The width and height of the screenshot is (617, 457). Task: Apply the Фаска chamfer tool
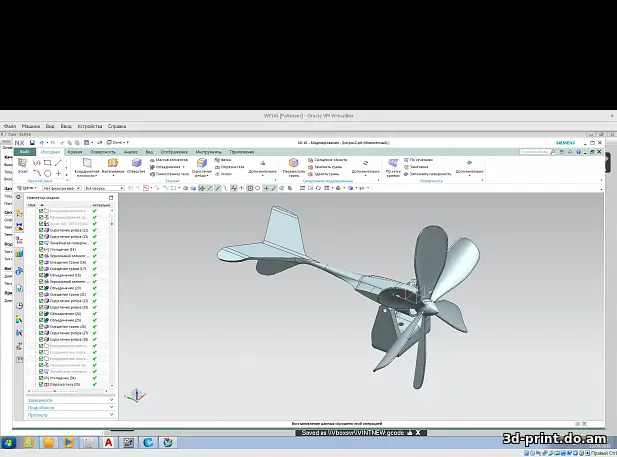(223, 160)
